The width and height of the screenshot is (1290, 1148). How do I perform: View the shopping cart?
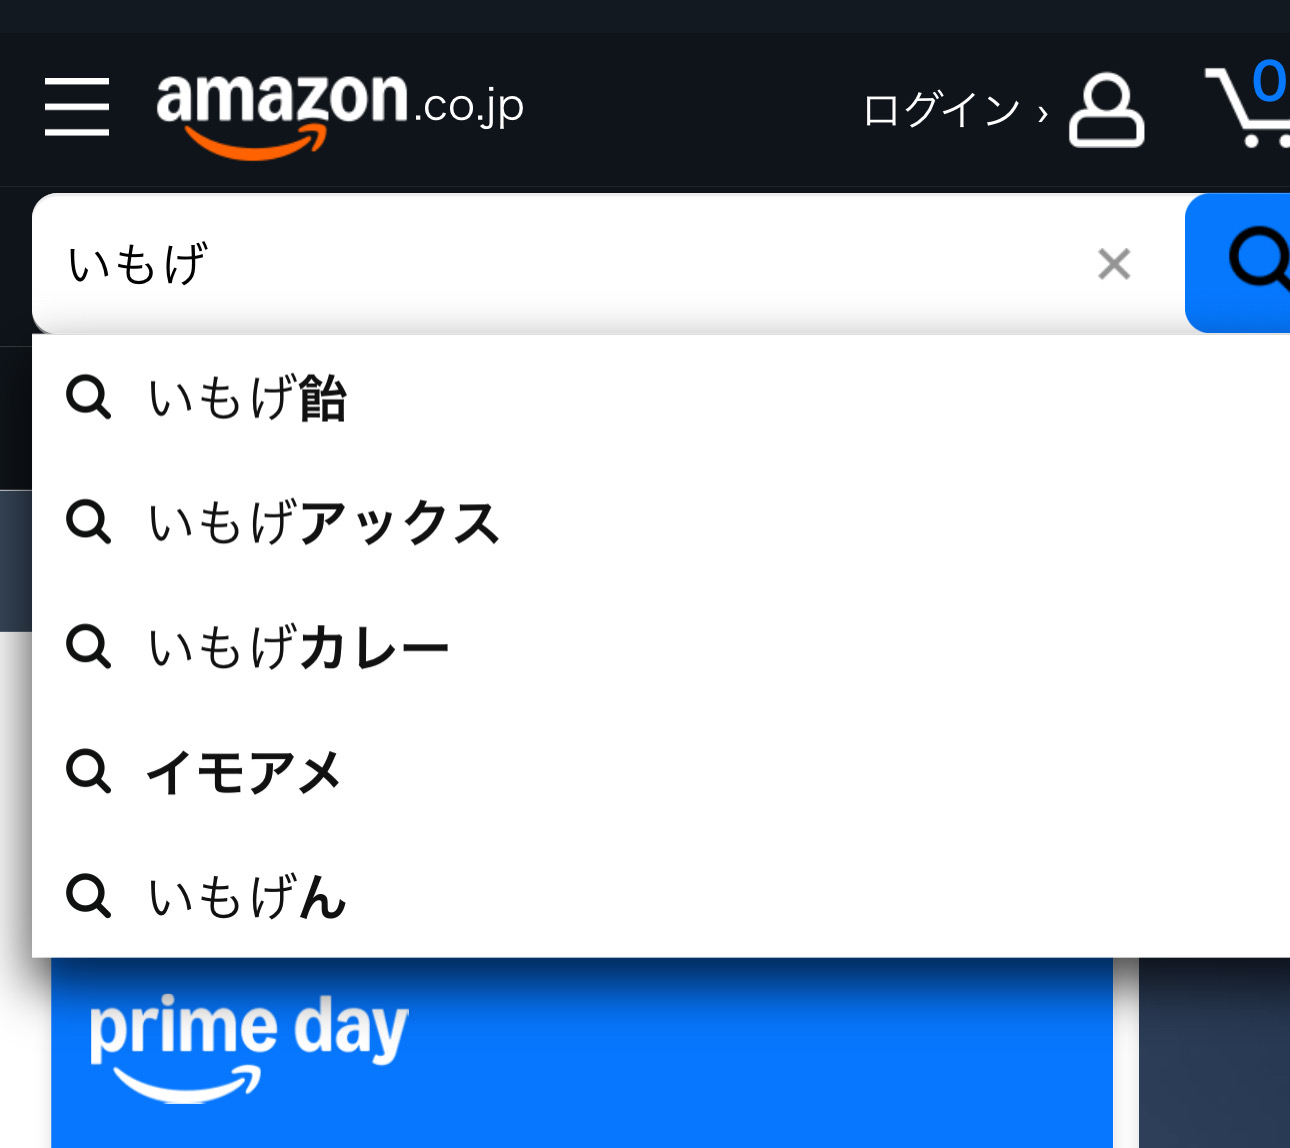point(1248,105)
